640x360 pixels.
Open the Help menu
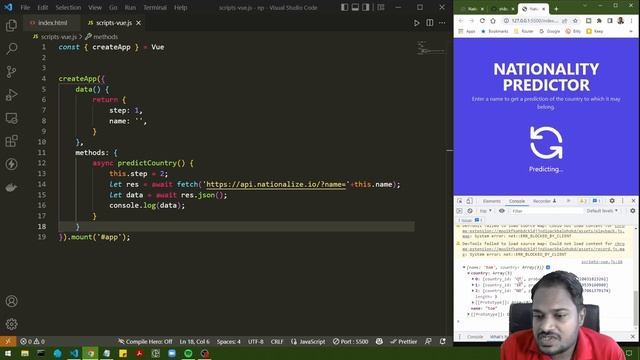[x=180, y=7]
